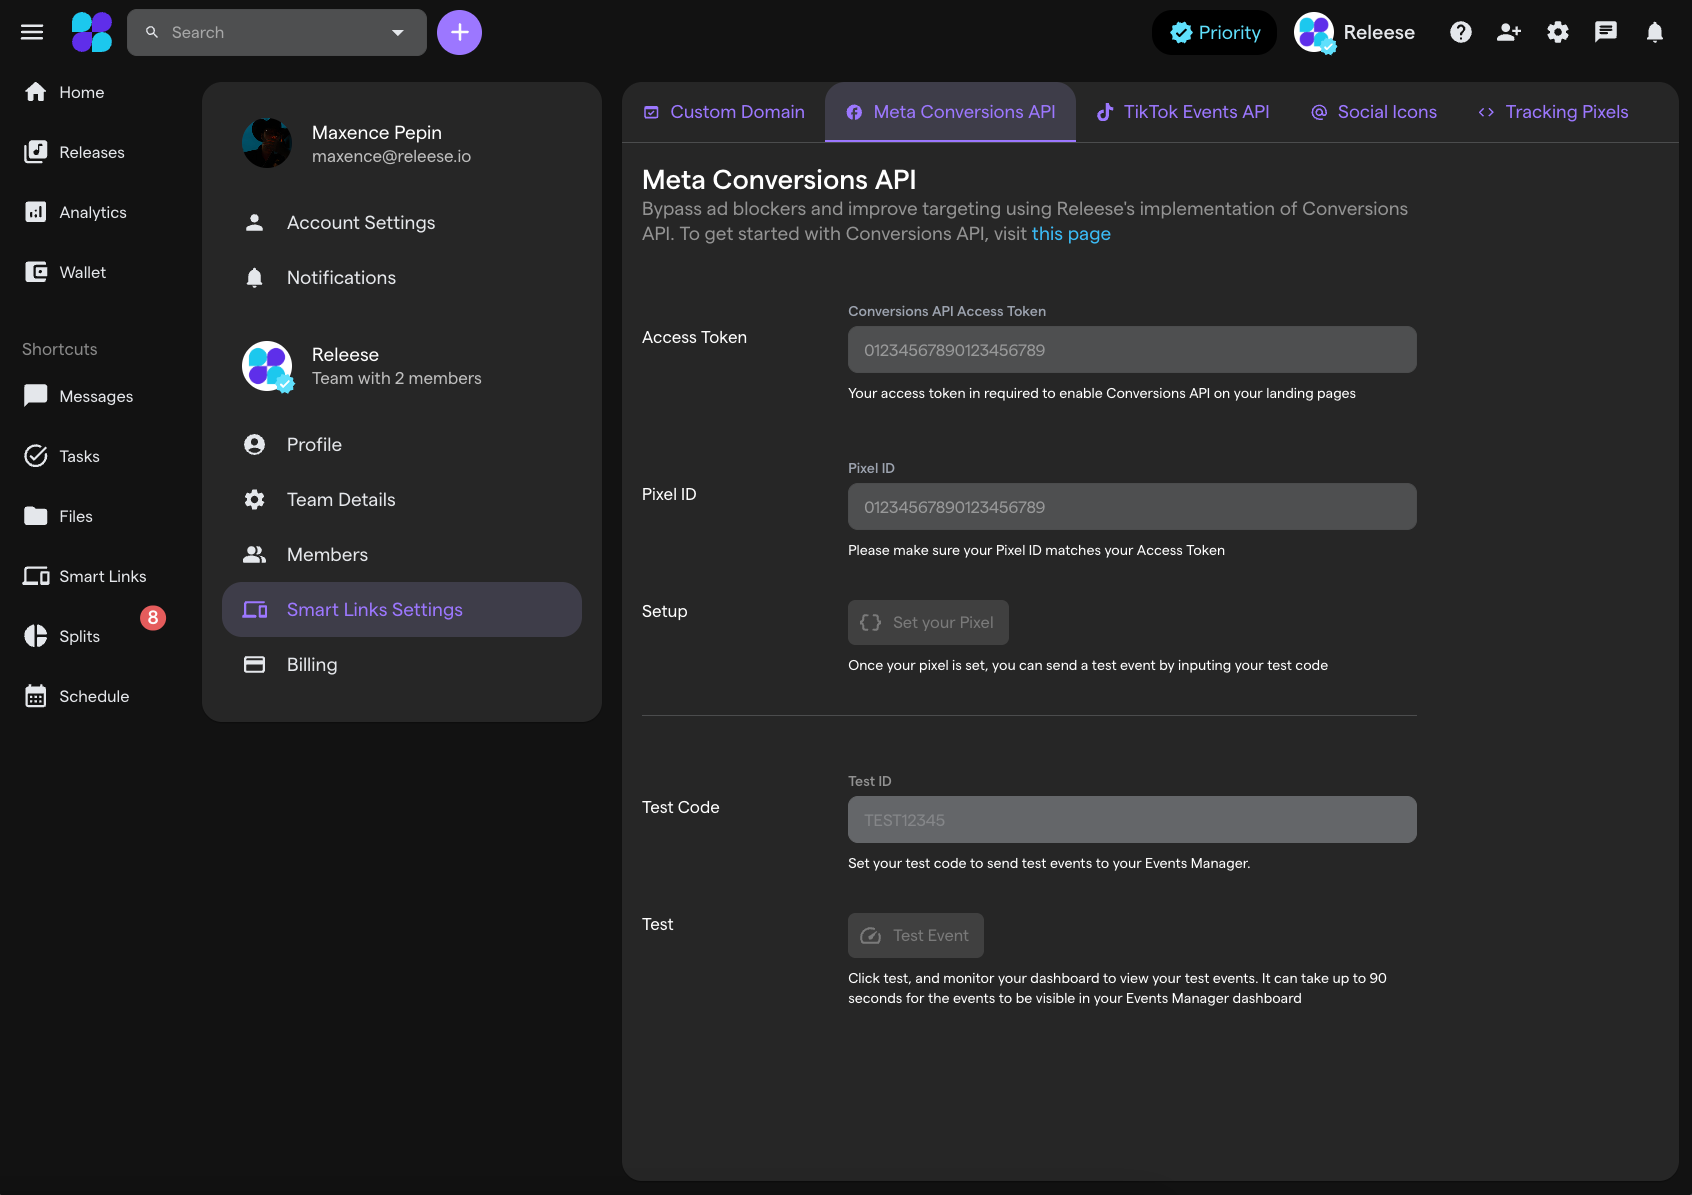Open Team Details
1692x1195 pixels.
[402, 499]
